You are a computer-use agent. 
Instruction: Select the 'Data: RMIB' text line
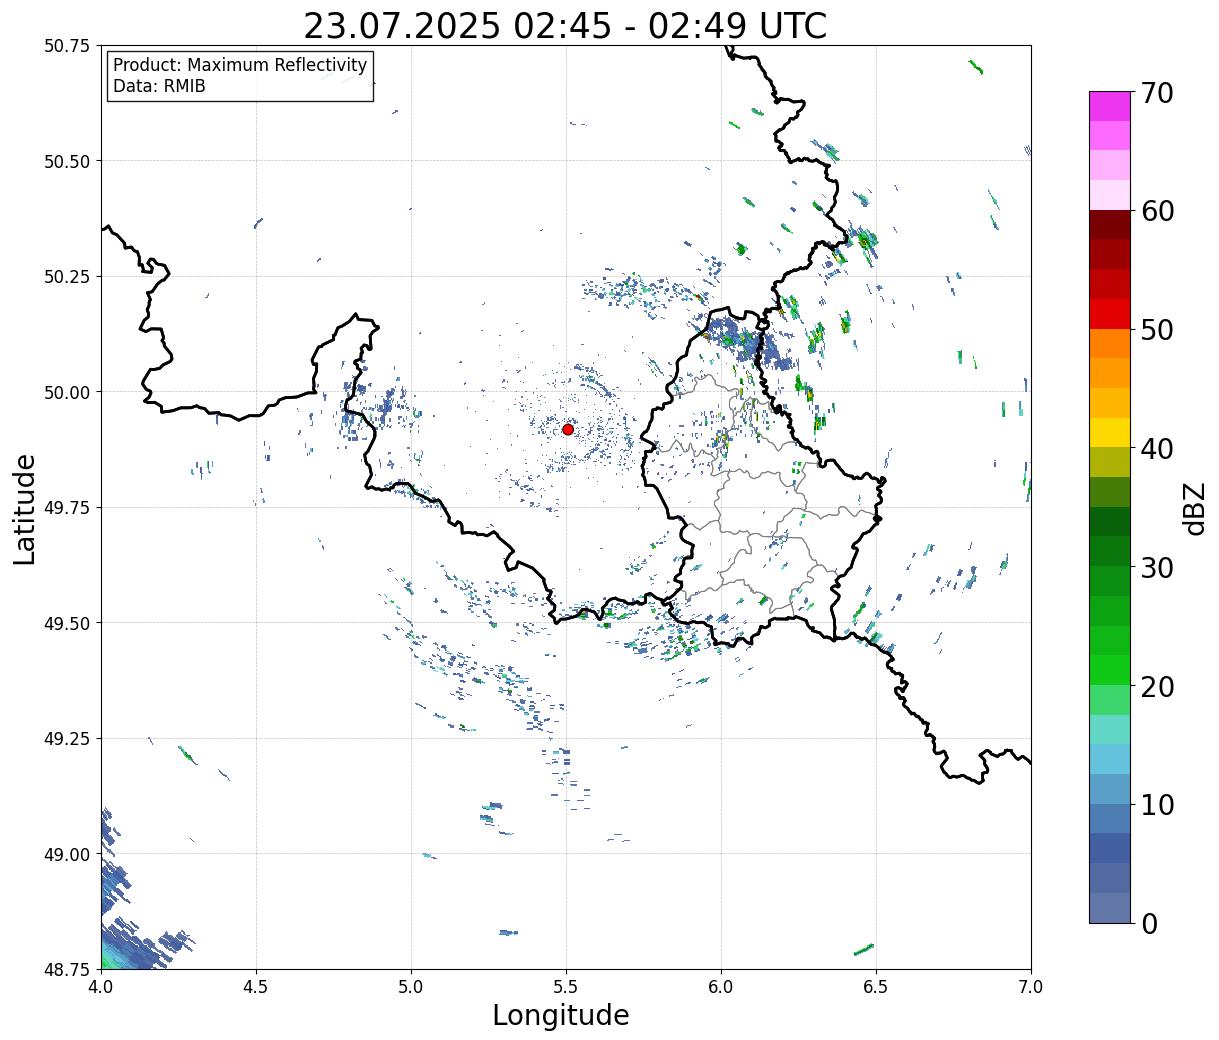coord(159,86)
